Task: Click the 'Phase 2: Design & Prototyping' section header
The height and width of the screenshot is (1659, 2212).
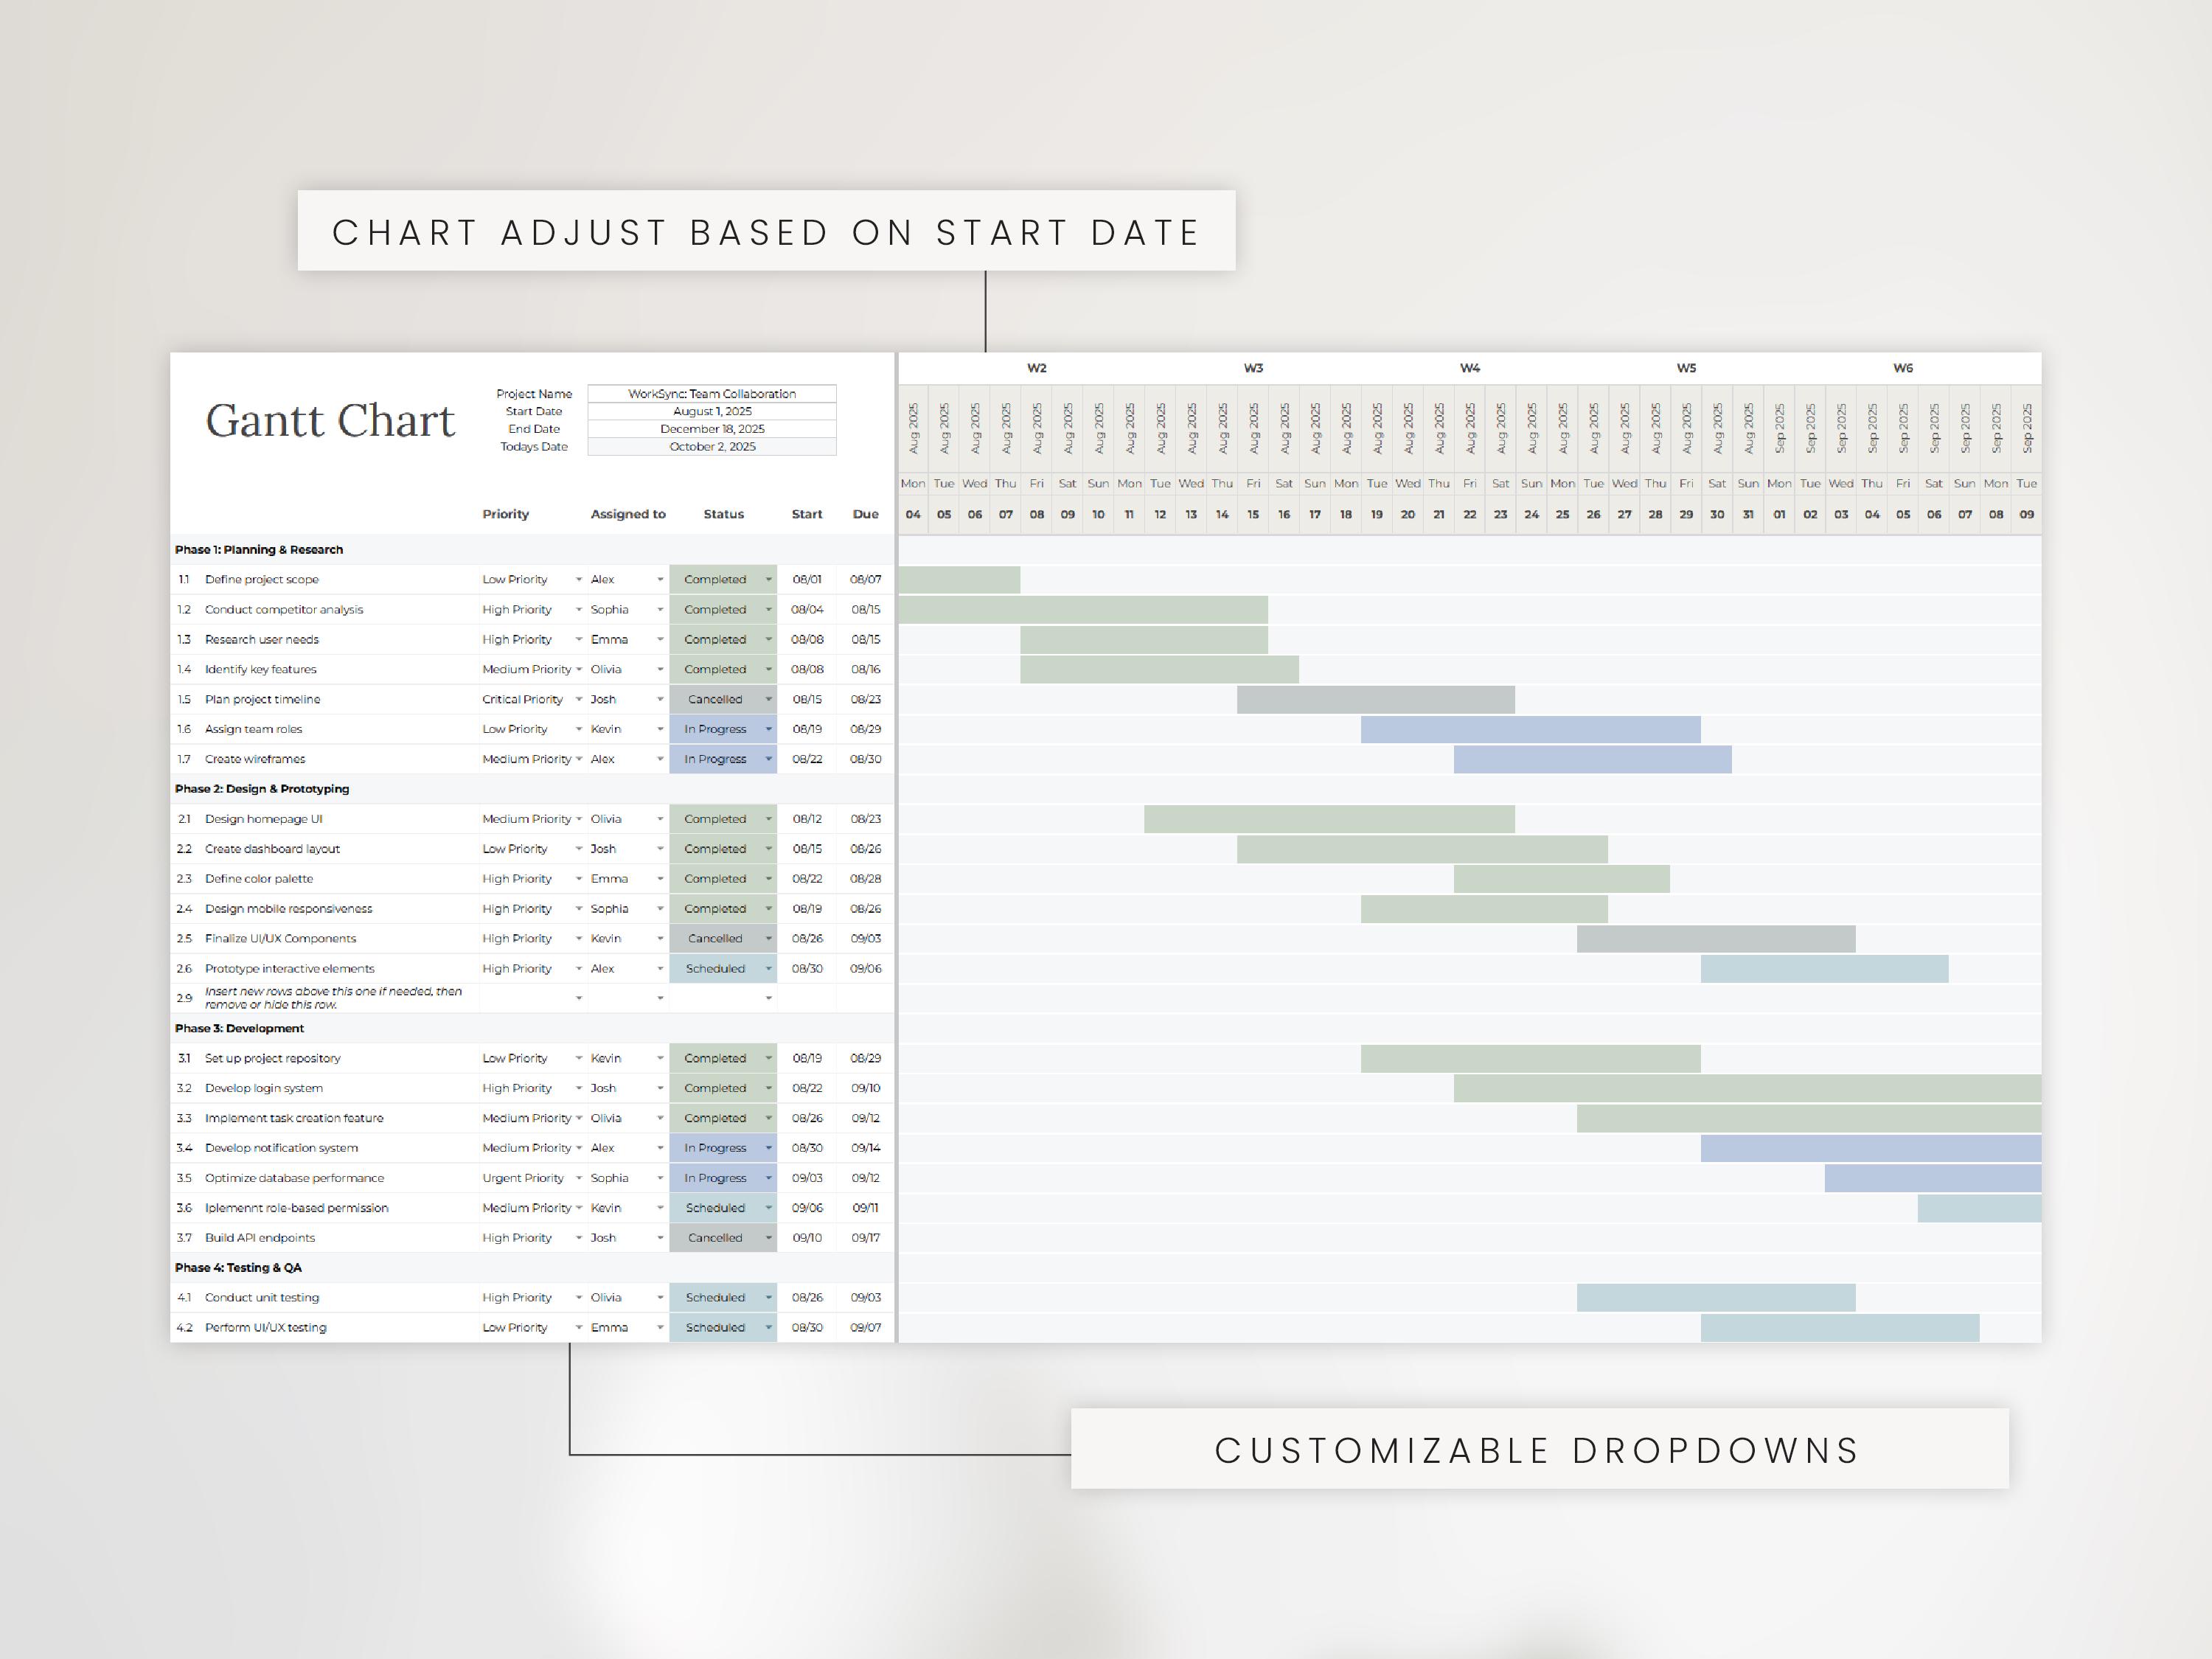Action: [262, 789]
